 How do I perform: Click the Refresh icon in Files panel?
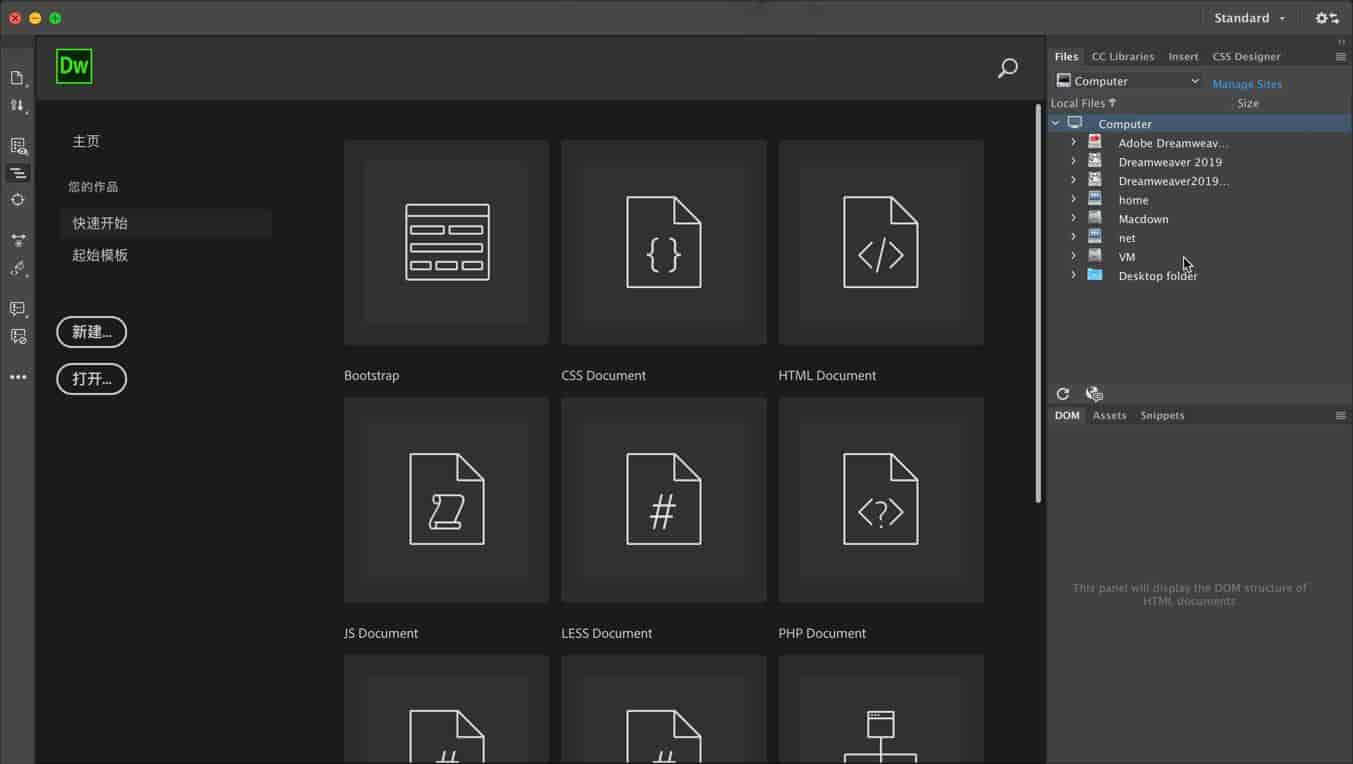1063,394
